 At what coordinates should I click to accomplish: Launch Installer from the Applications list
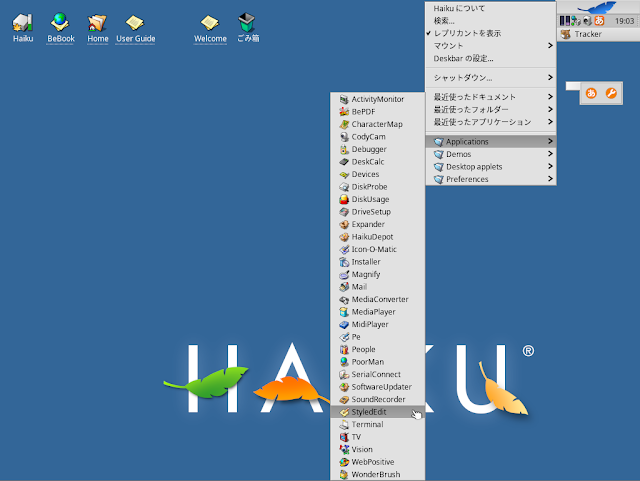(378, 262)
